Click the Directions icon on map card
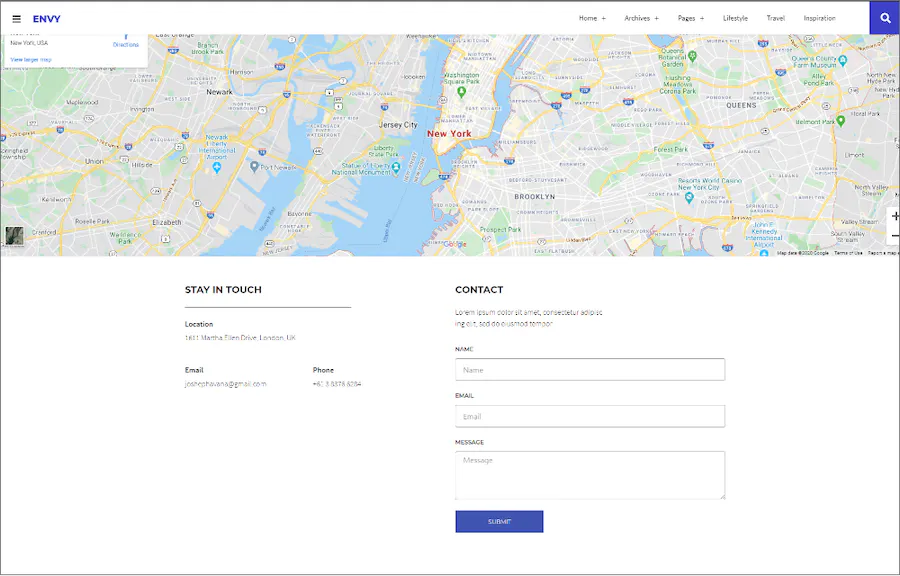The width and height of the screenshot is (900, 576). coord(126,41)
